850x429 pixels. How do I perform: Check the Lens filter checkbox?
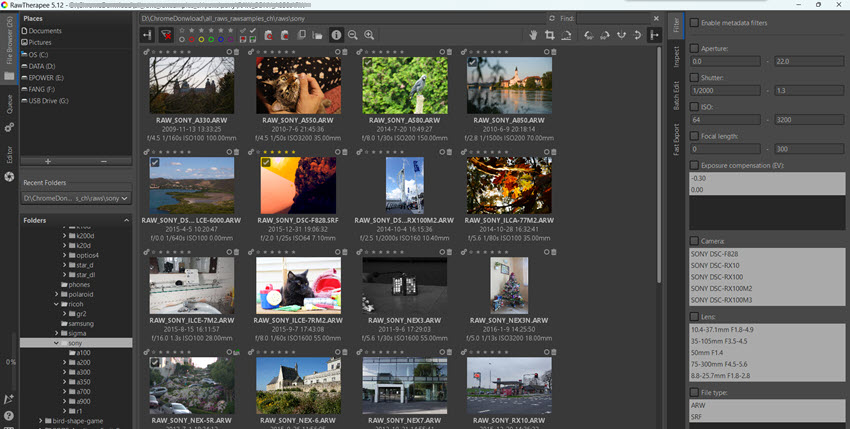pos(694,317)
